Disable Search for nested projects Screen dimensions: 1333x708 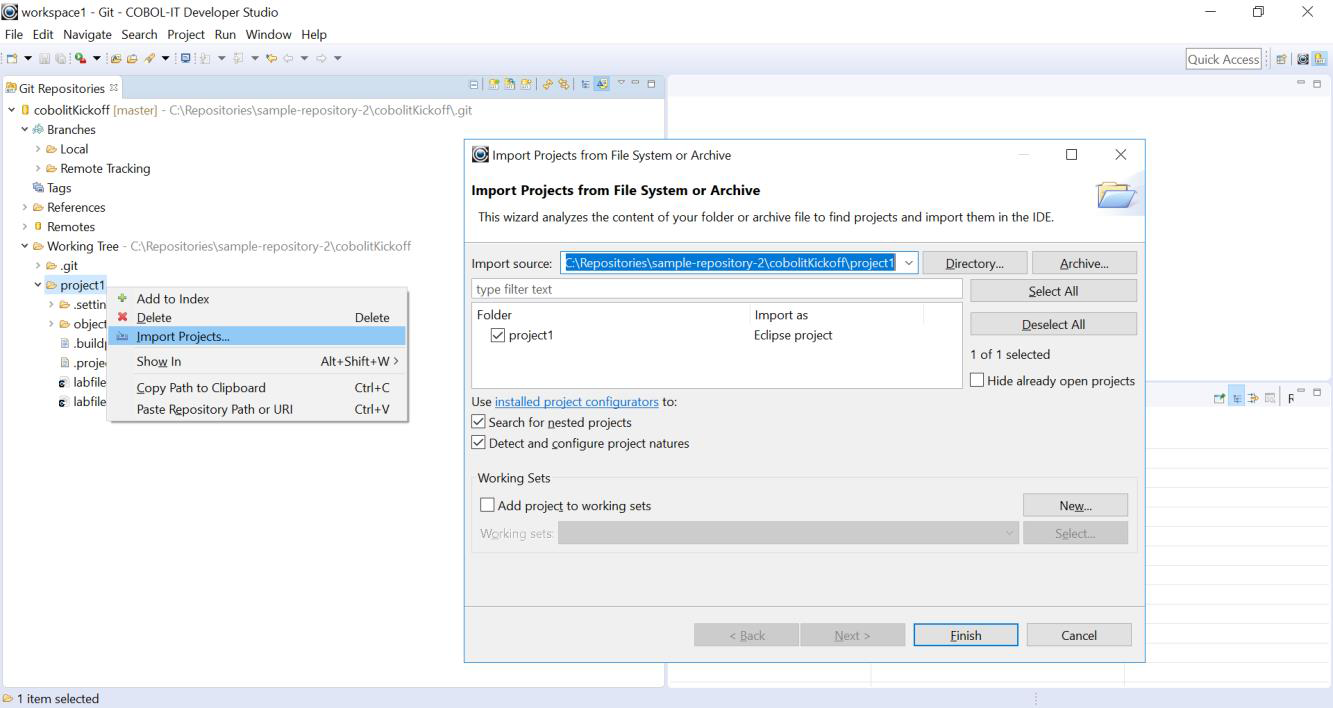click(479, 422)
